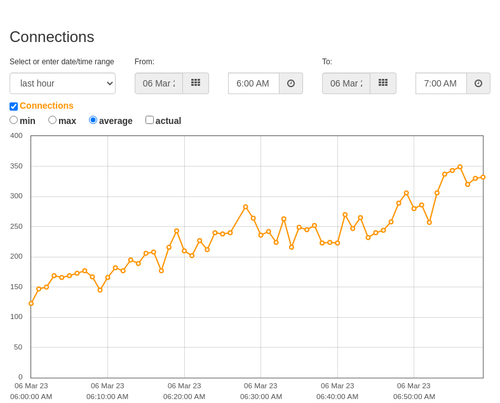
Task: Click the 6:00 AM time field
Action: pyautogui.click(x=254, y=83)
